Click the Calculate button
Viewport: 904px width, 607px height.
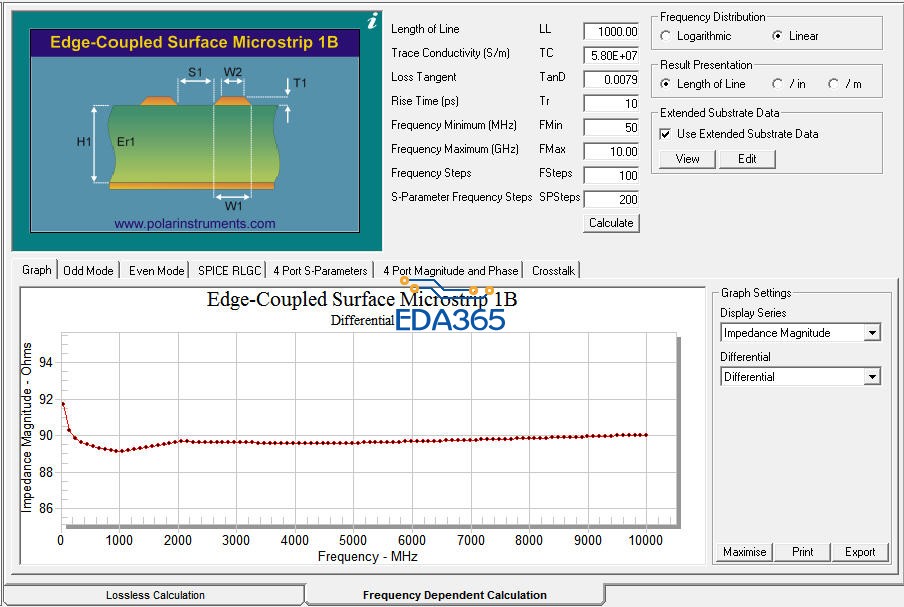point(611,223)
